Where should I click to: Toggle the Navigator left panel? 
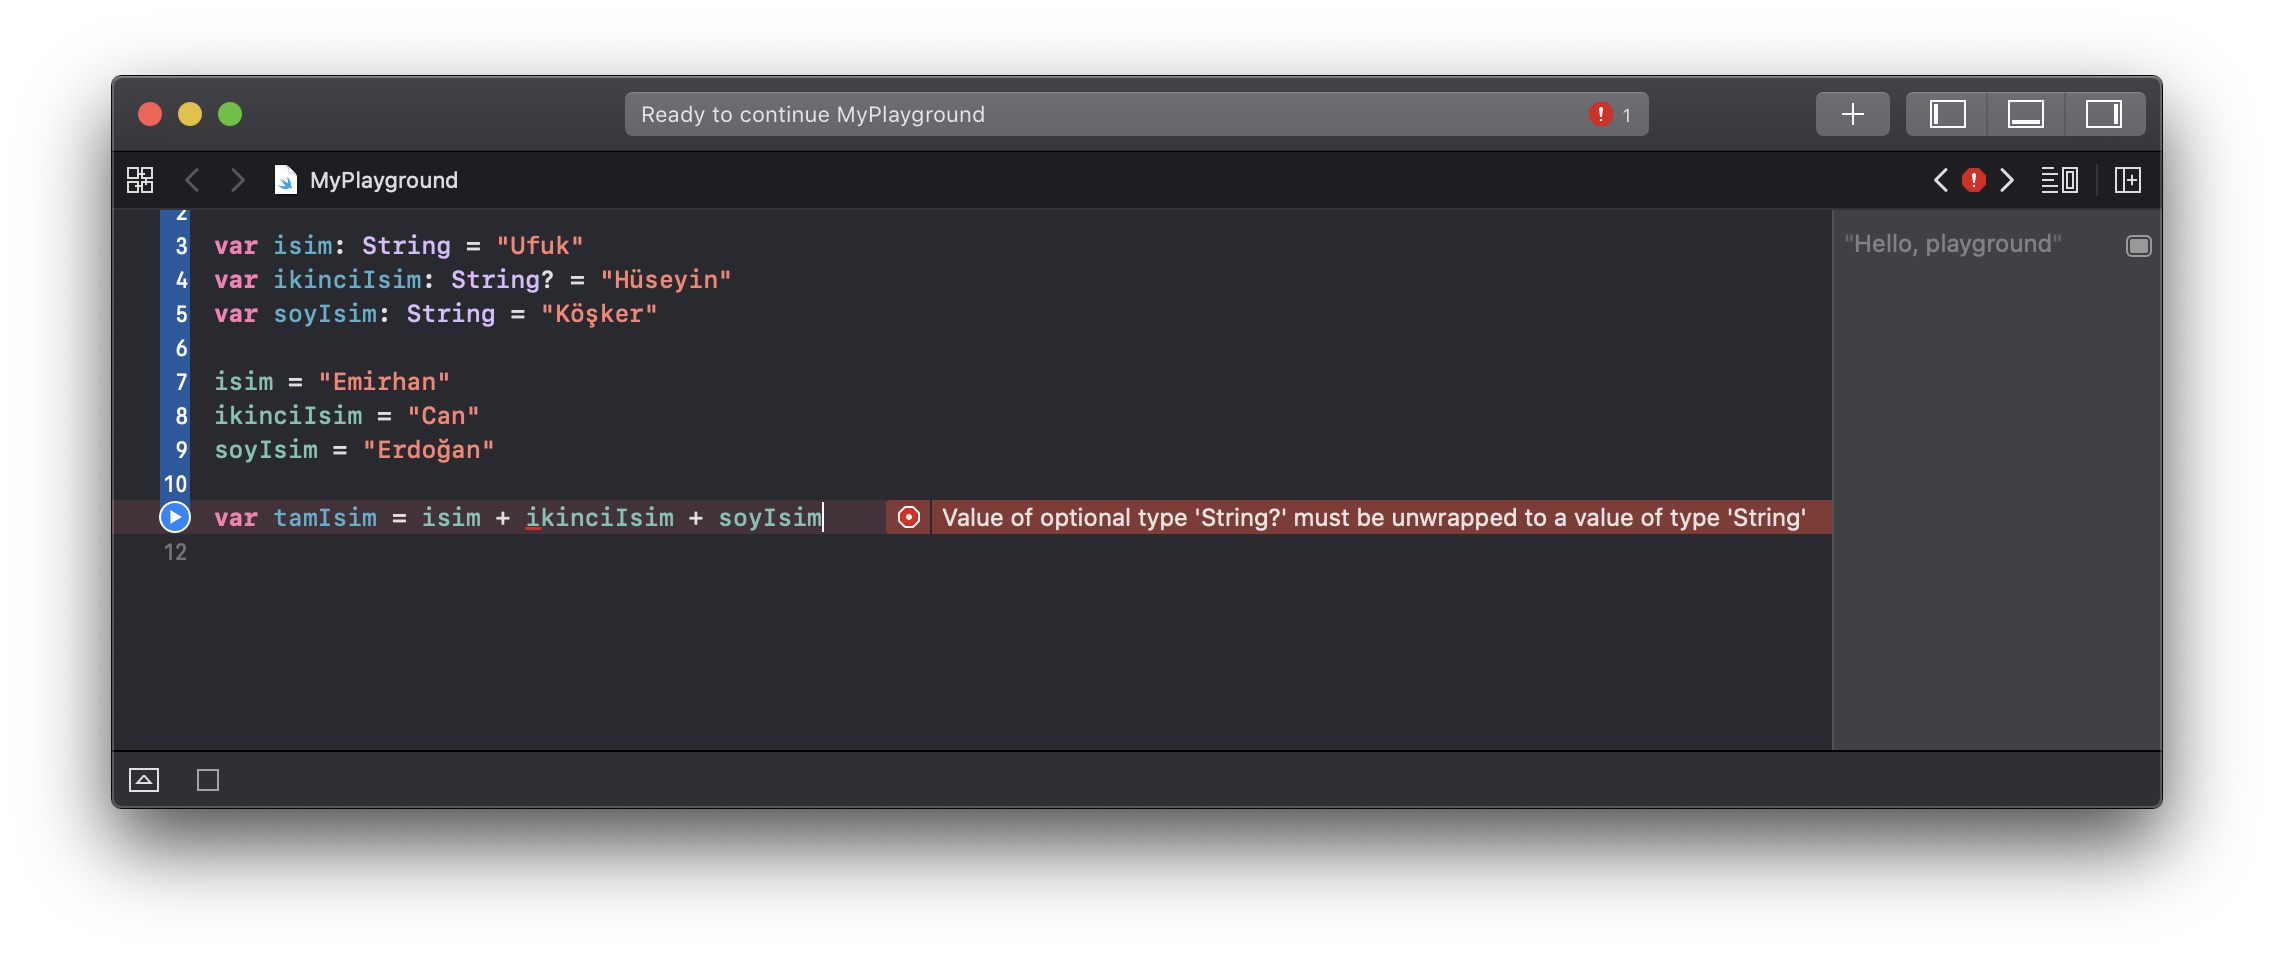pos(1947,114)
